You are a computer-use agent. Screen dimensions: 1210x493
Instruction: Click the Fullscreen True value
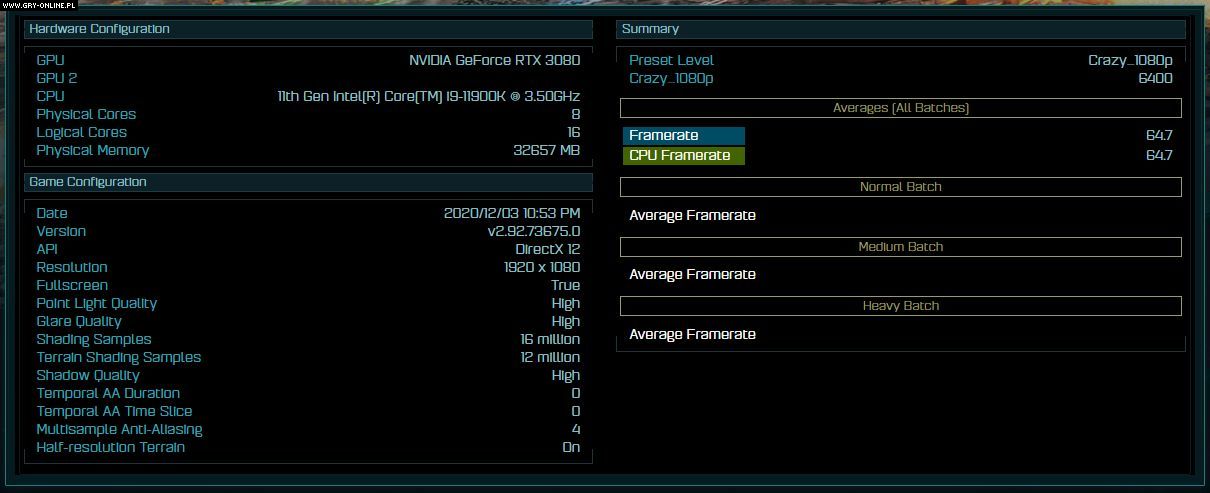565,286
